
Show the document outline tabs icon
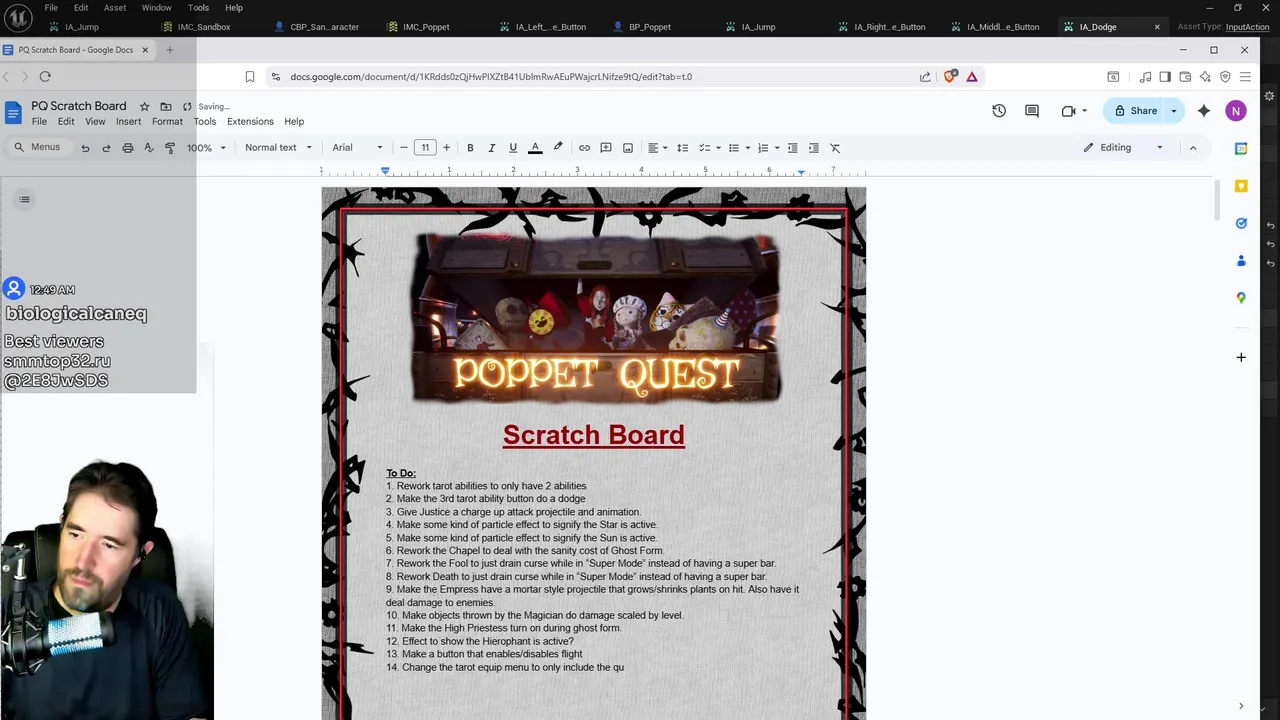tap(24, 199)
